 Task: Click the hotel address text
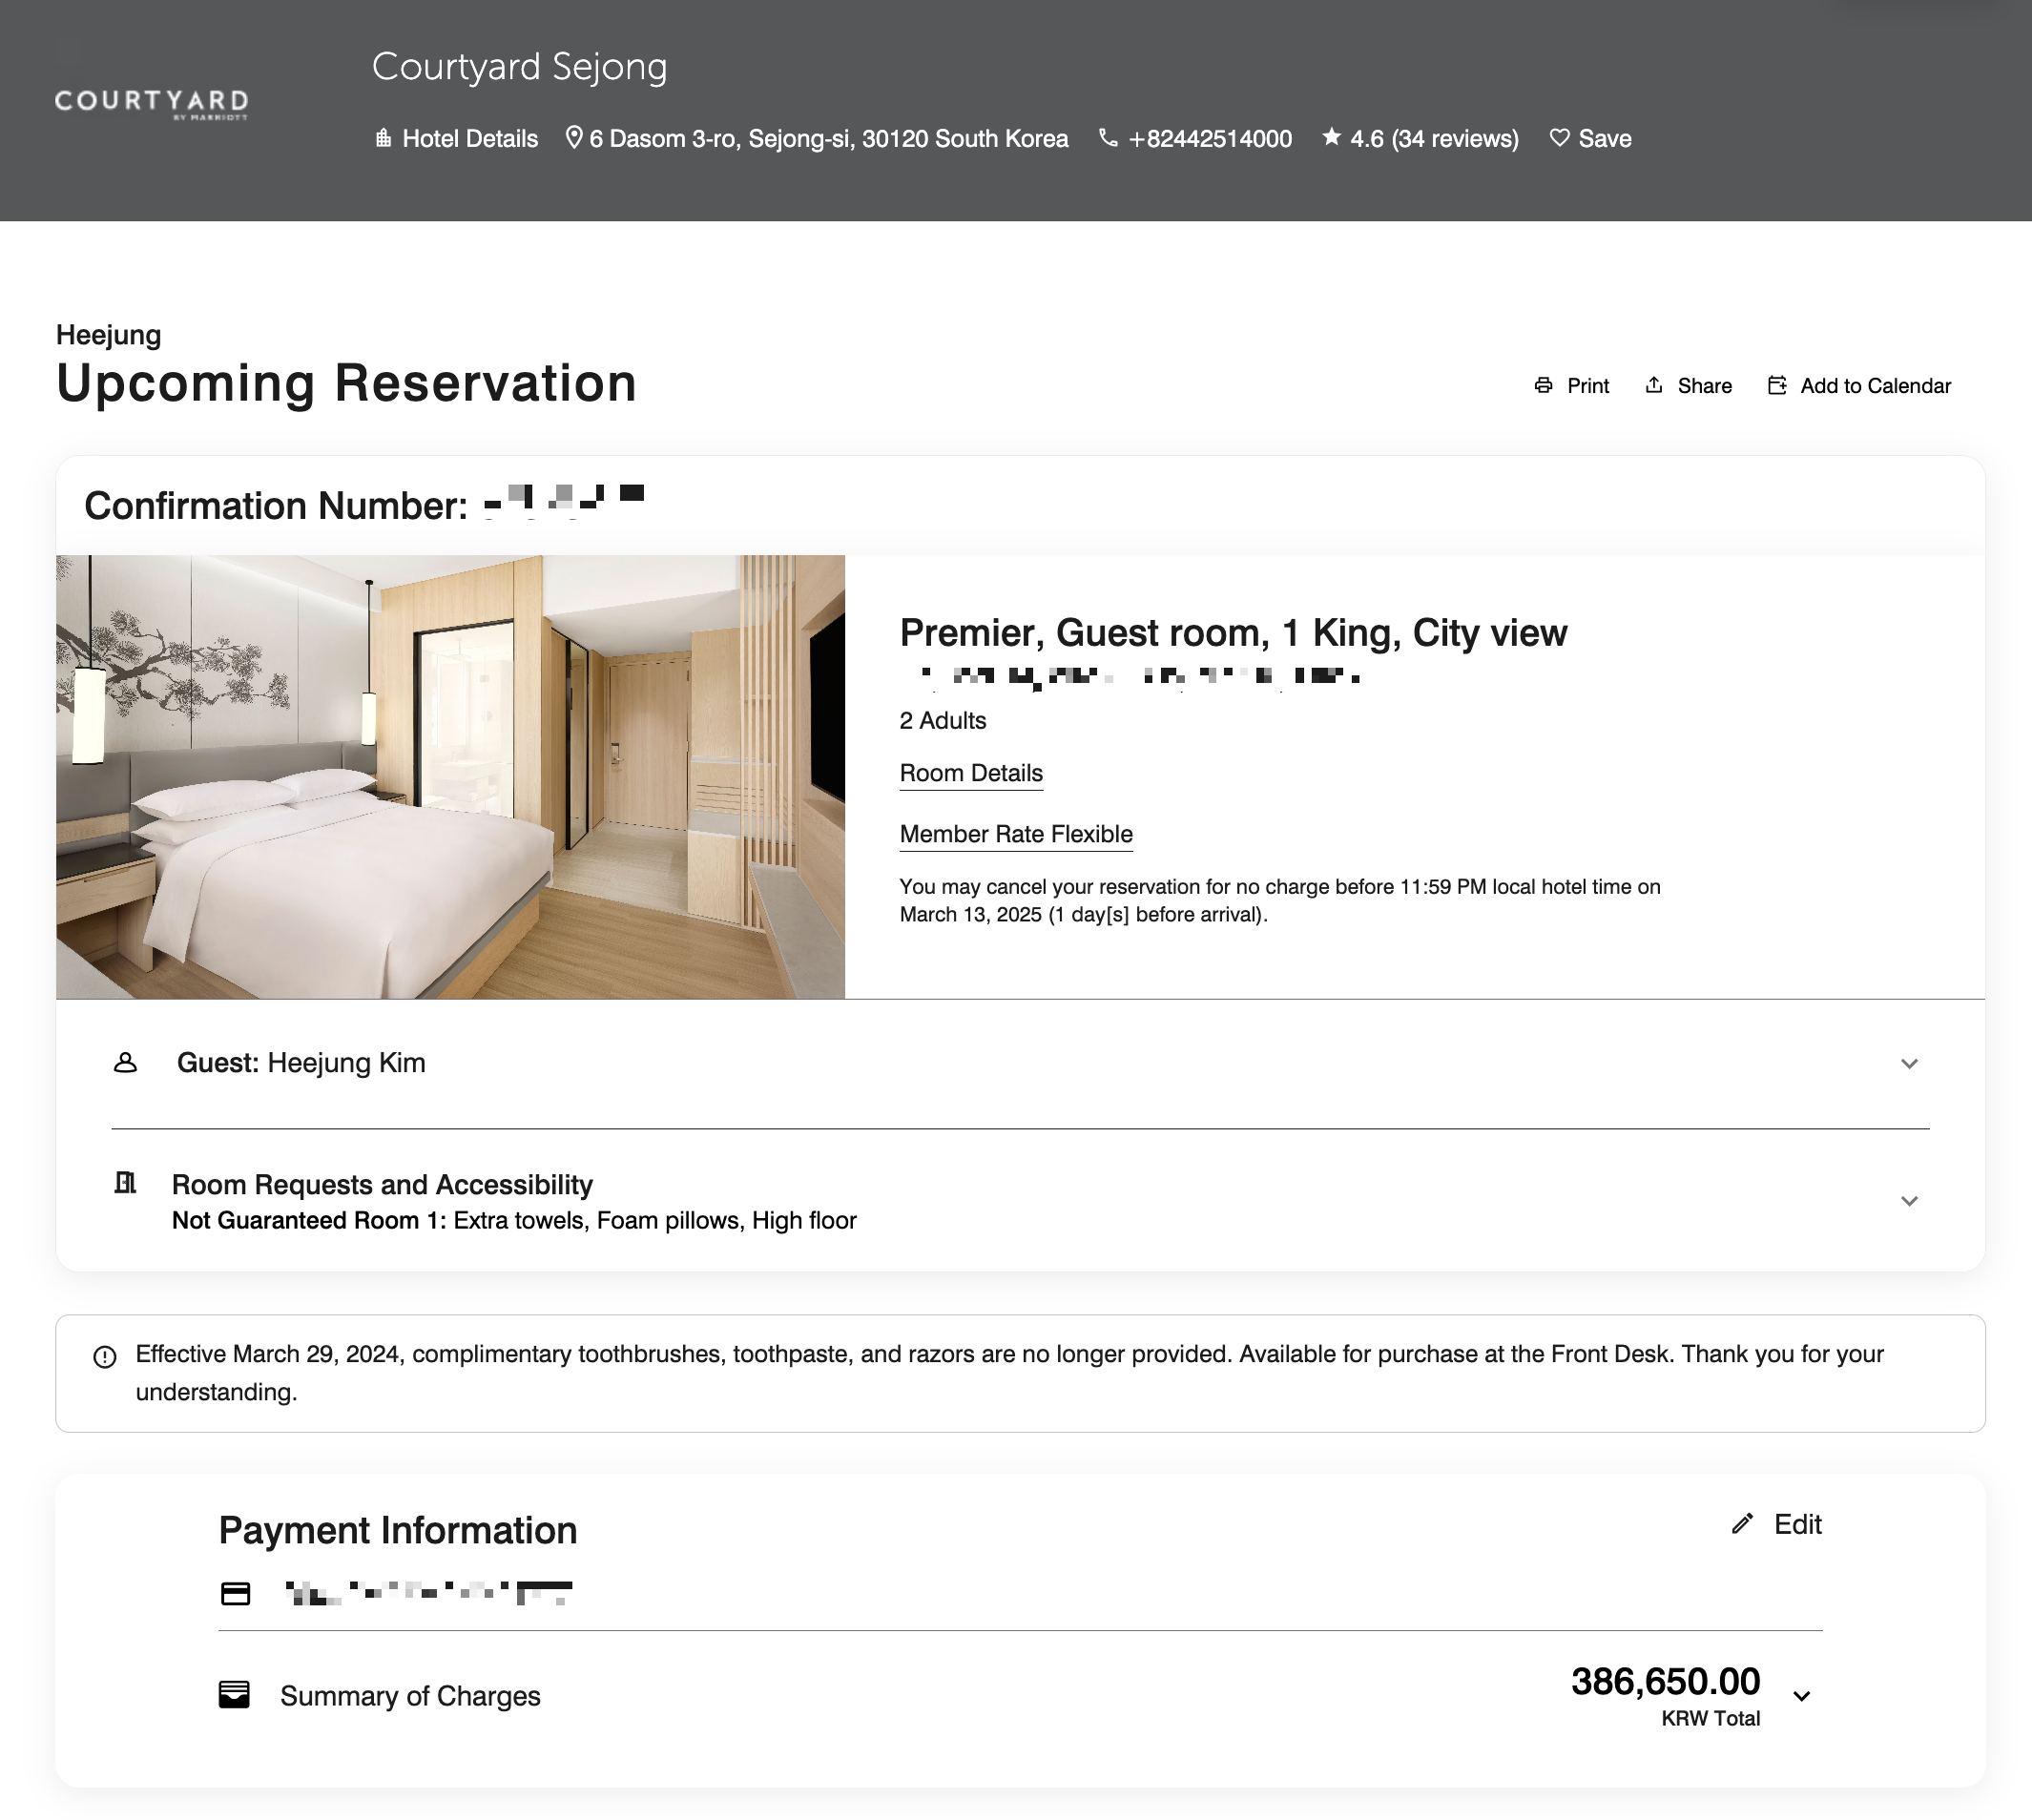coord(828,138)
